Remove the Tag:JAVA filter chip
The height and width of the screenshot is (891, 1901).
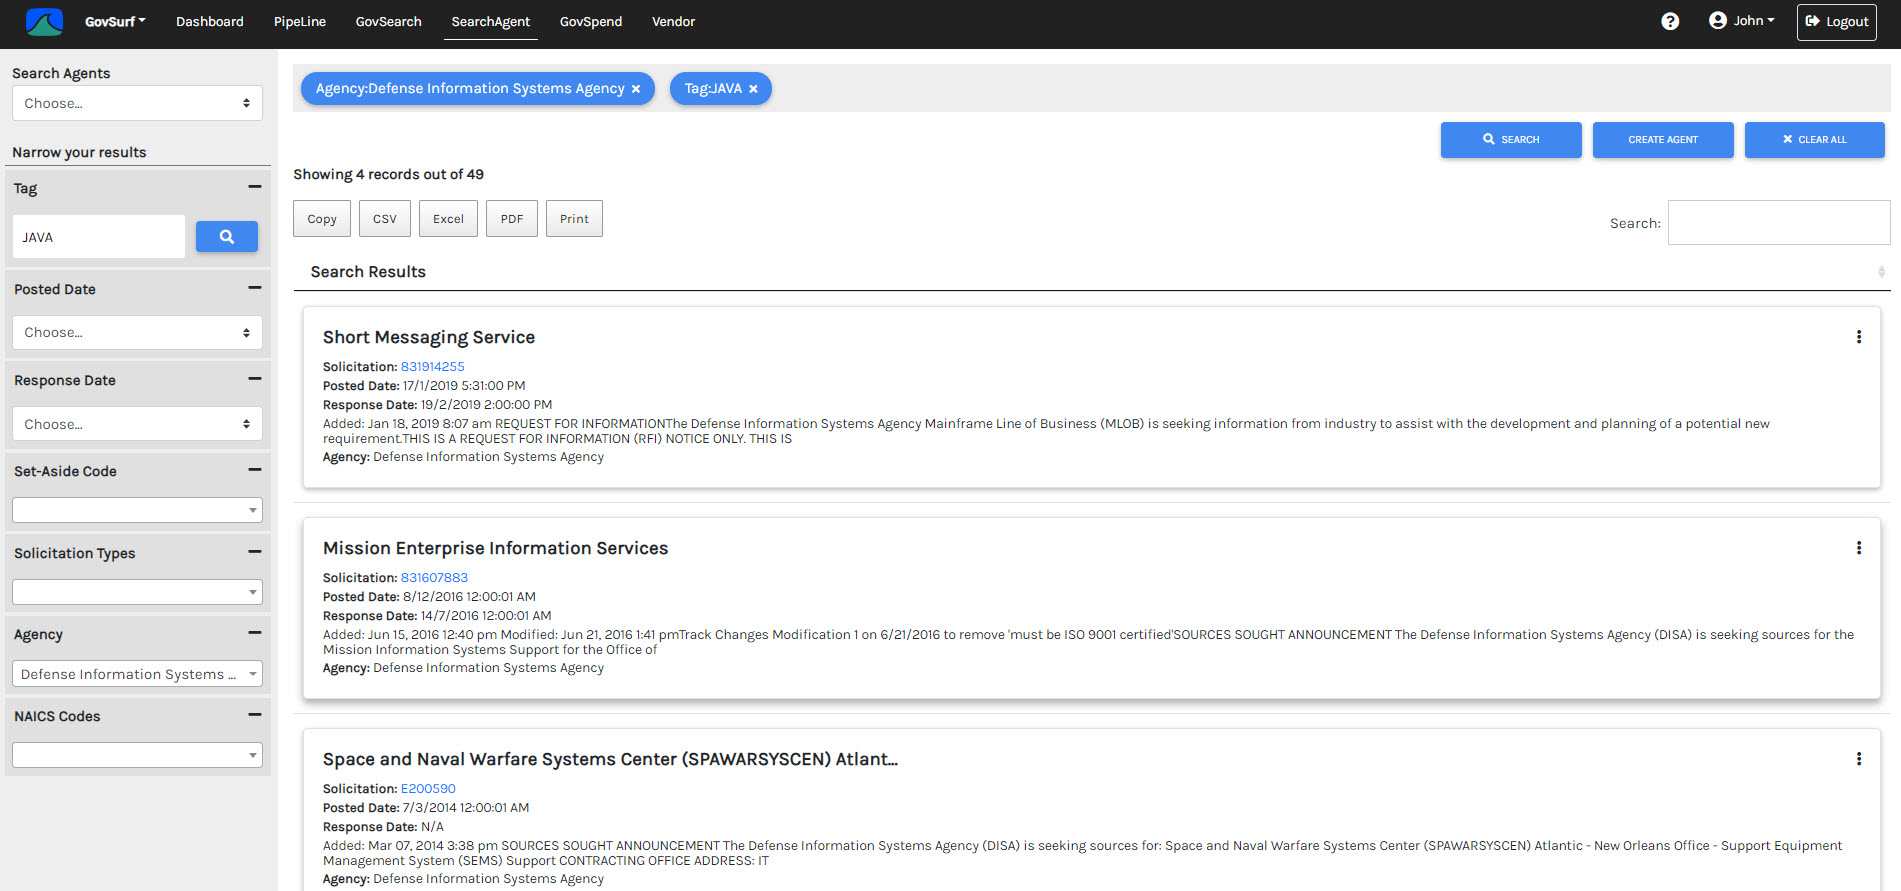(754, 89)
